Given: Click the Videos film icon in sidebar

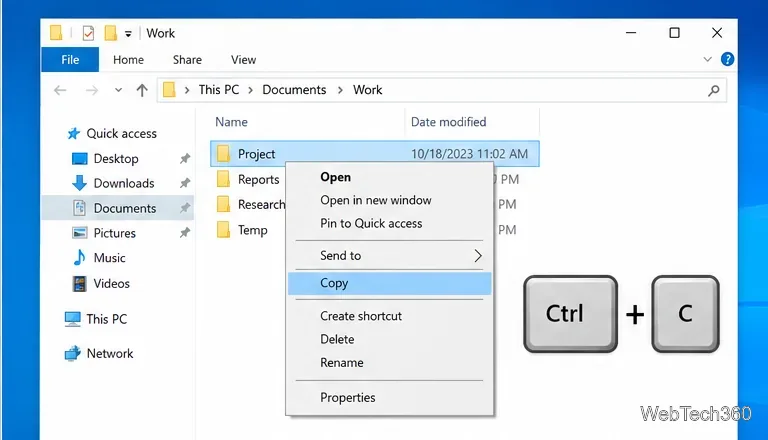Looking at the screenshot, I should [79, 284].
